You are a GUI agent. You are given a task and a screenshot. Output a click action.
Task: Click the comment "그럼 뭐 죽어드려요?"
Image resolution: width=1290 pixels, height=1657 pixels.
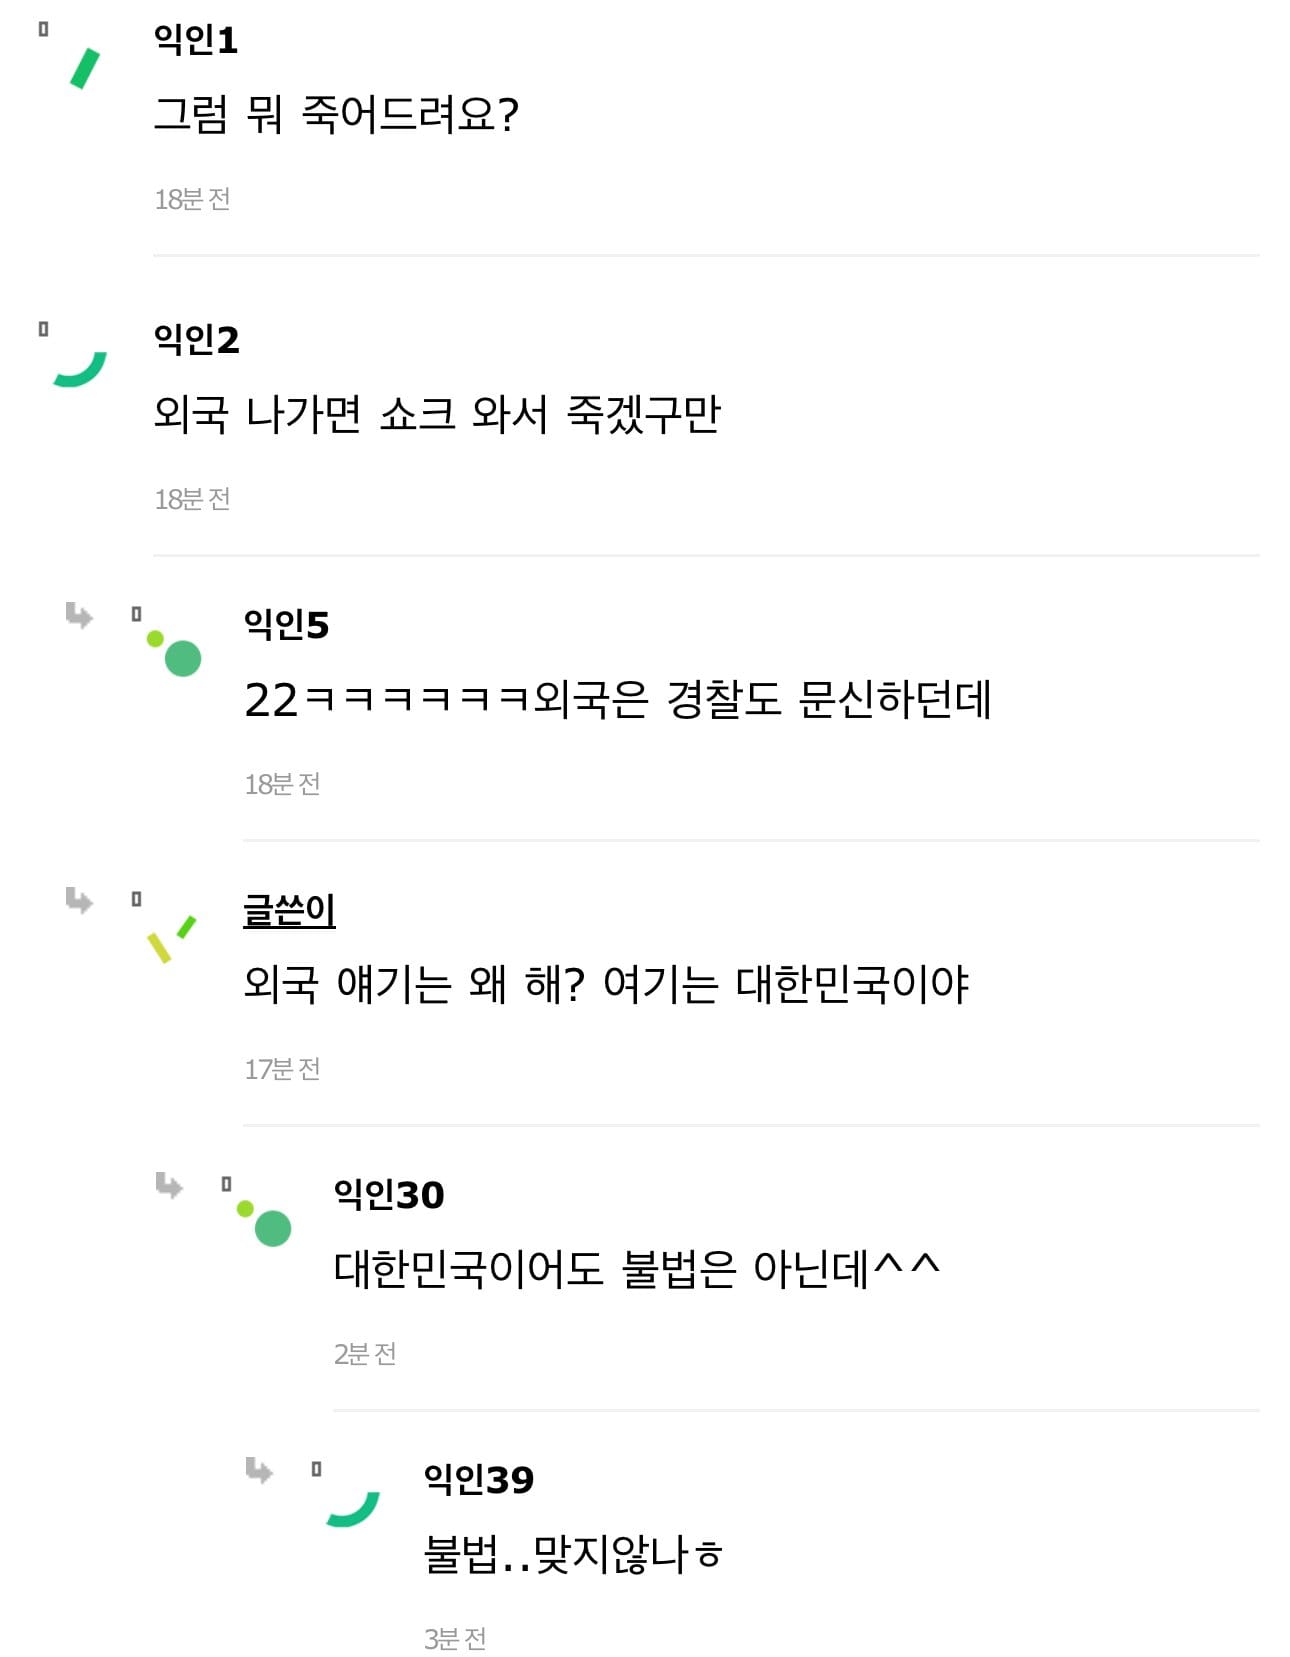336,115
